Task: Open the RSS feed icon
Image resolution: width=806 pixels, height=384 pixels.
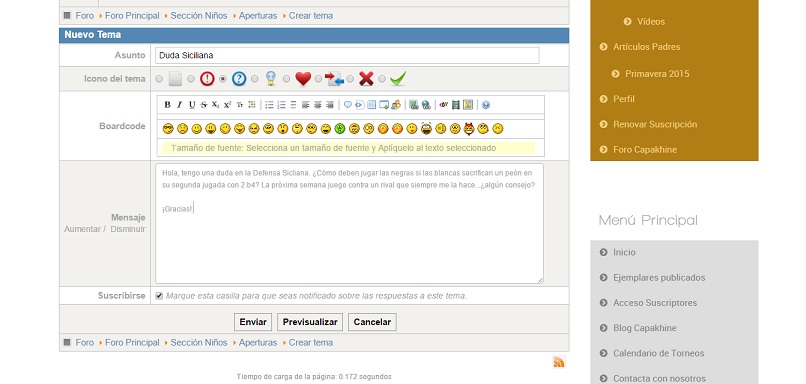Action: coord(559,362)
